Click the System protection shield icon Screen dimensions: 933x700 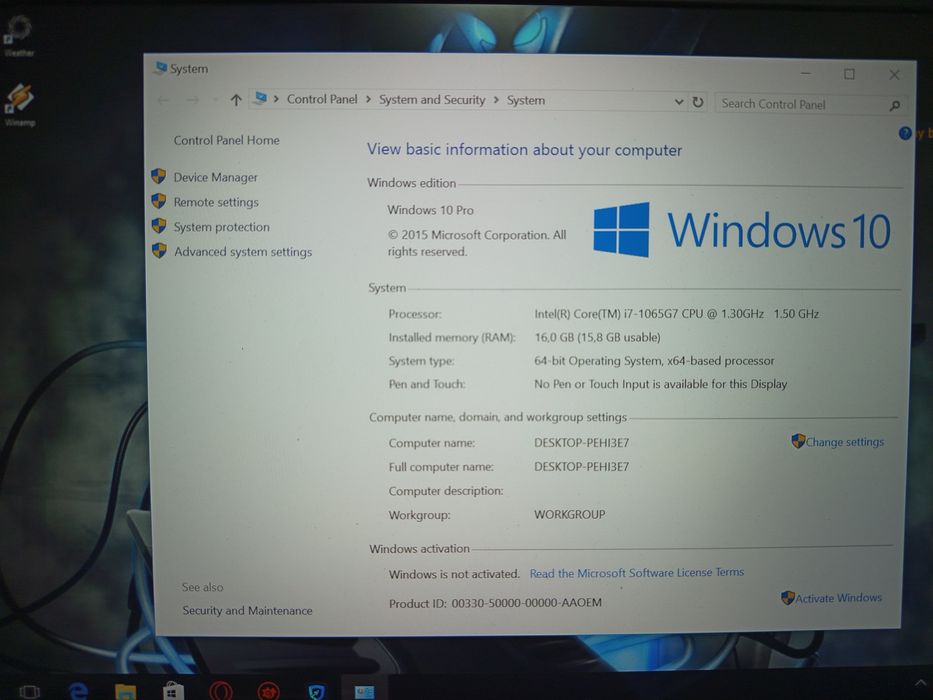click(x=158, y=226)
